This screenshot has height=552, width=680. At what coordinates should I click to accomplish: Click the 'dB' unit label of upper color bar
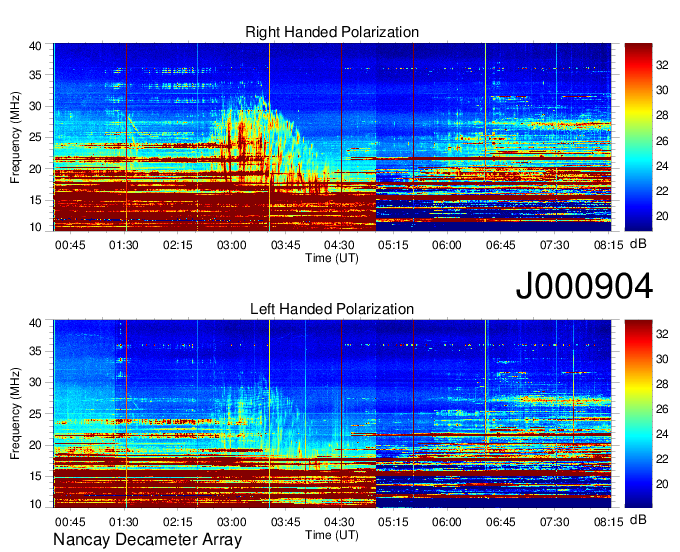coord(638,244)
